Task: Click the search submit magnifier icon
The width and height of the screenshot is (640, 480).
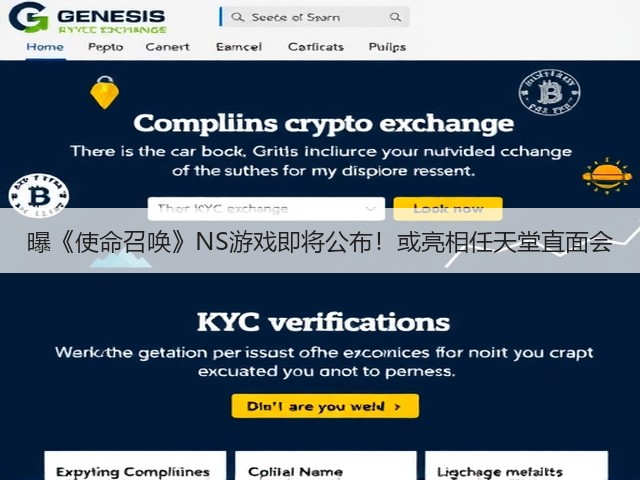Action: 395,17
